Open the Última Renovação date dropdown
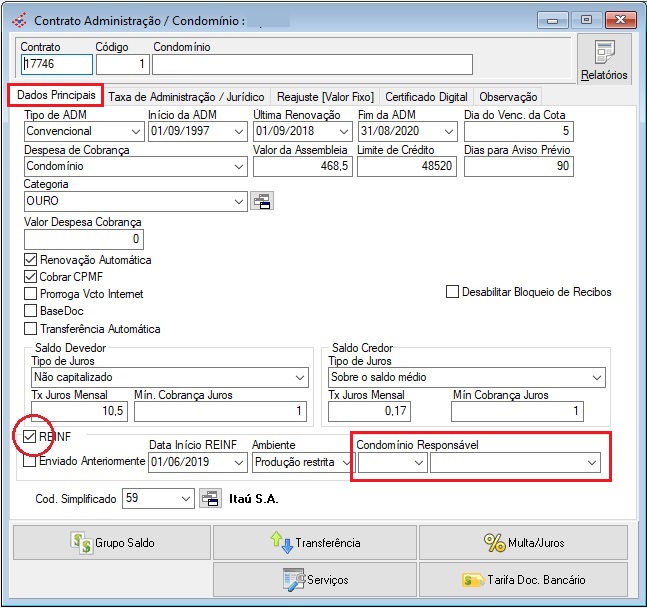Screen dimensions: 647x608 coord(343,132)
